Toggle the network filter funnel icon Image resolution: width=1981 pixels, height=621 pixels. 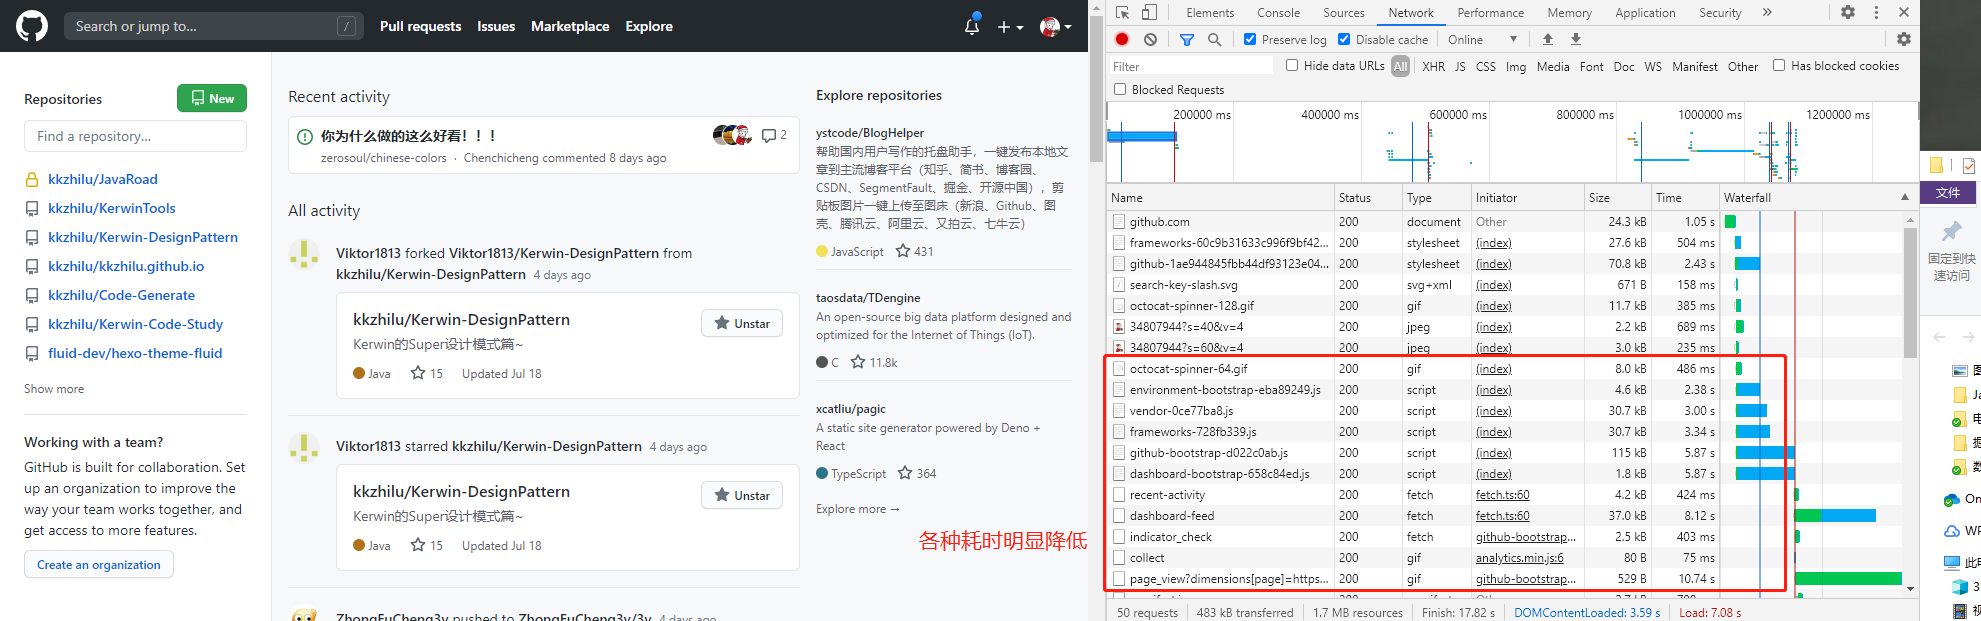[1187, 39]
